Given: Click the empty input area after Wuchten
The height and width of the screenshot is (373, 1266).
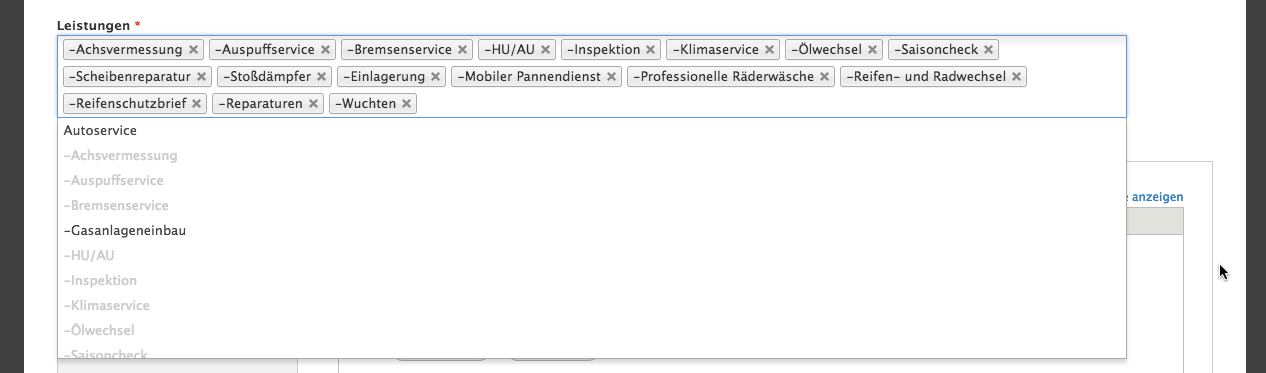Looking at the screenshot, I should 770,103.
